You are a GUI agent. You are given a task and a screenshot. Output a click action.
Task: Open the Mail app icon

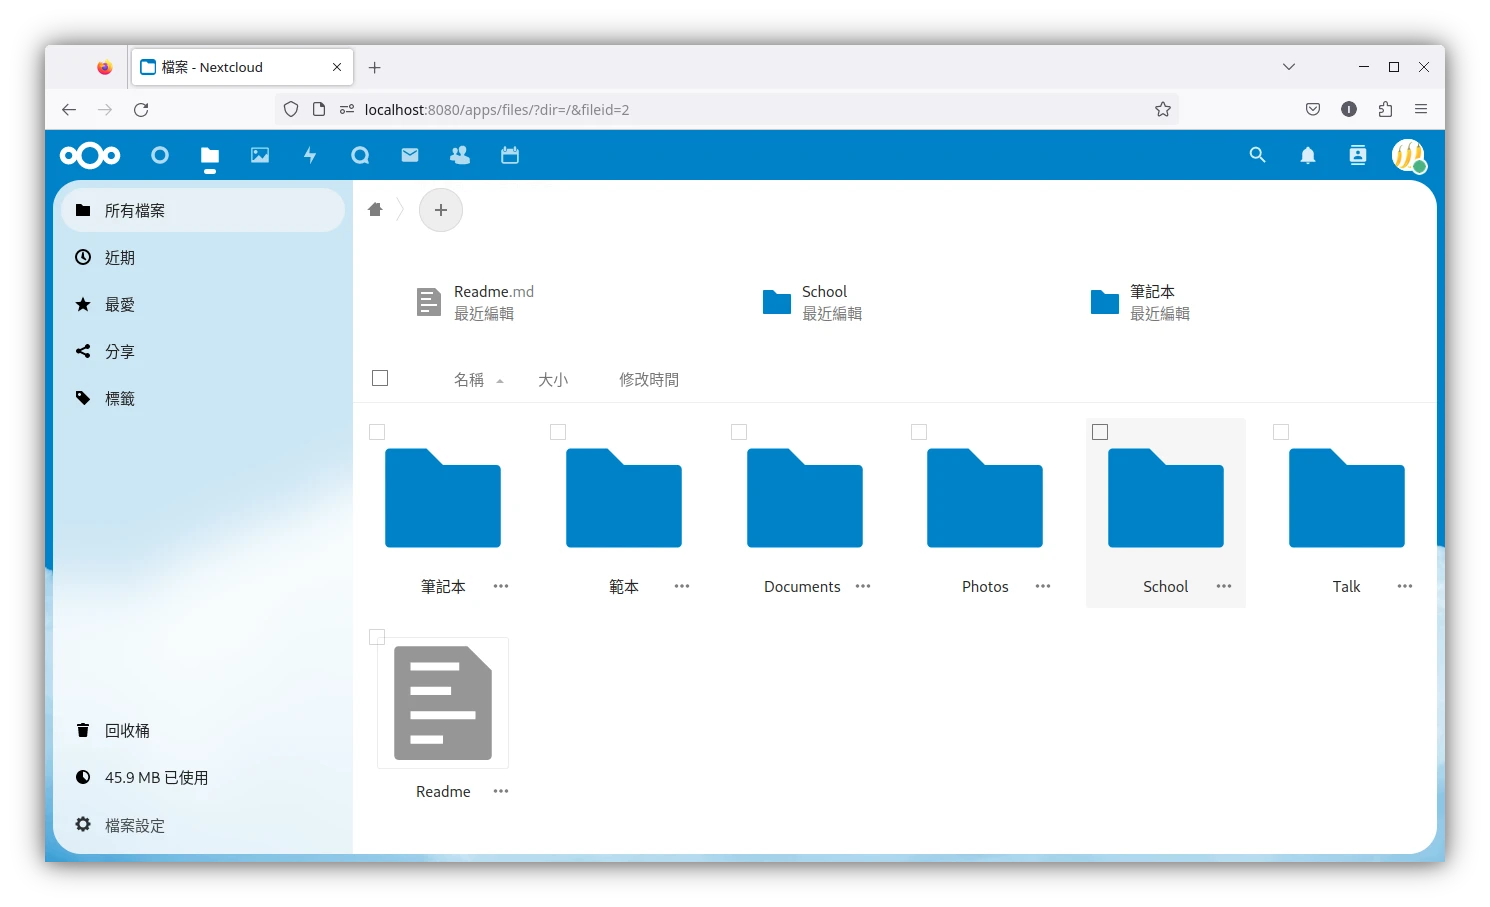point(409,155)
